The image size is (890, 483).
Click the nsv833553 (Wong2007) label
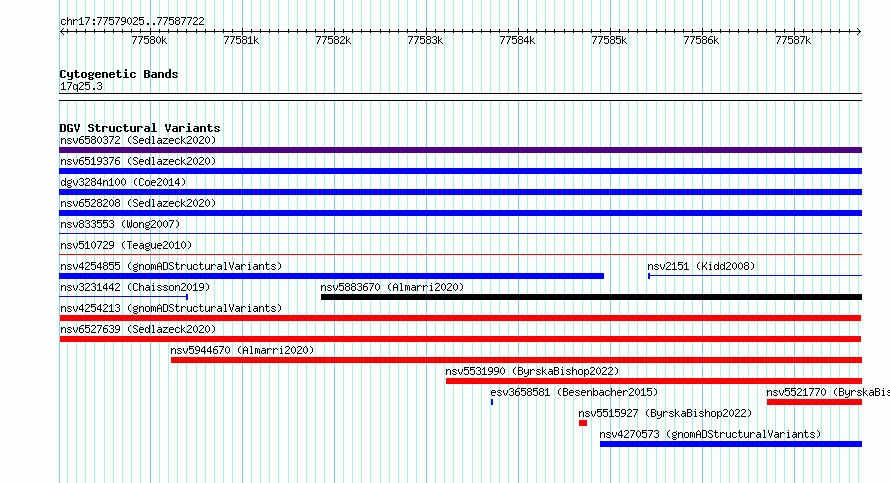tap(120, 224)
